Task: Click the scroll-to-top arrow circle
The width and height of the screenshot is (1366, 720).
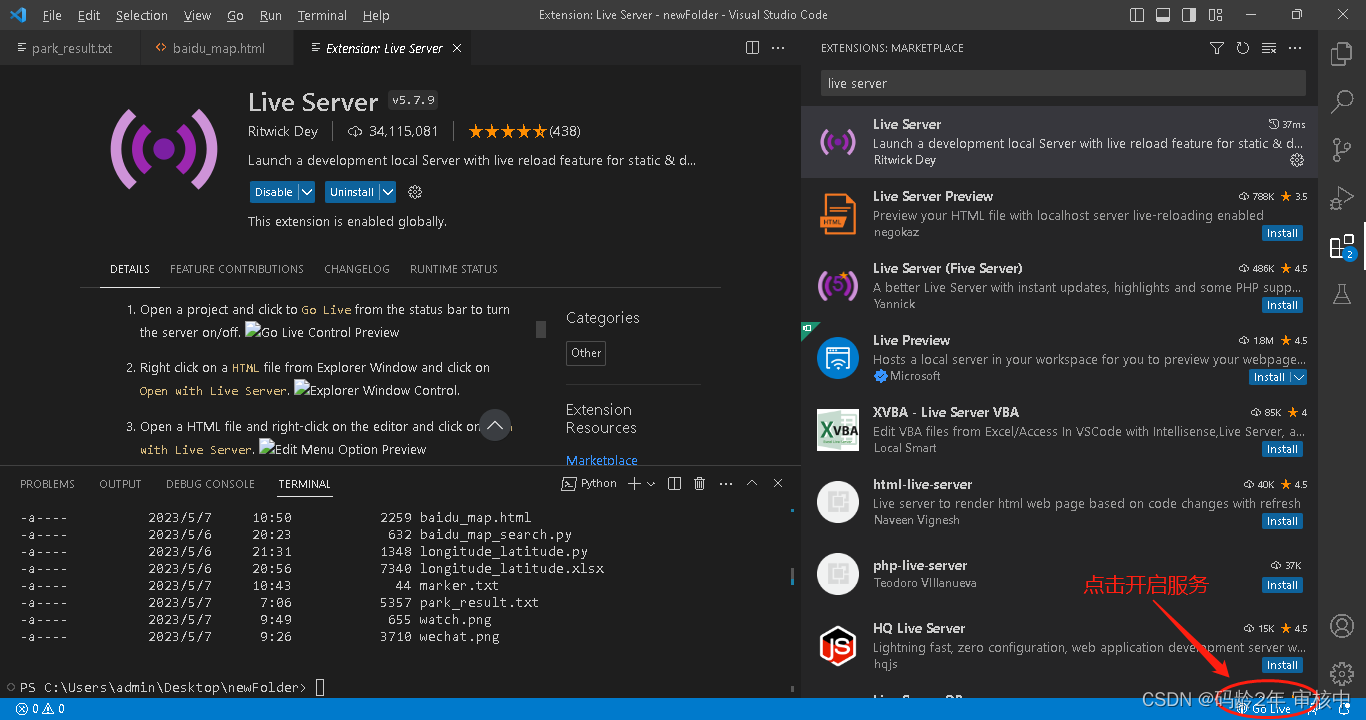Action: click(495, 425)
